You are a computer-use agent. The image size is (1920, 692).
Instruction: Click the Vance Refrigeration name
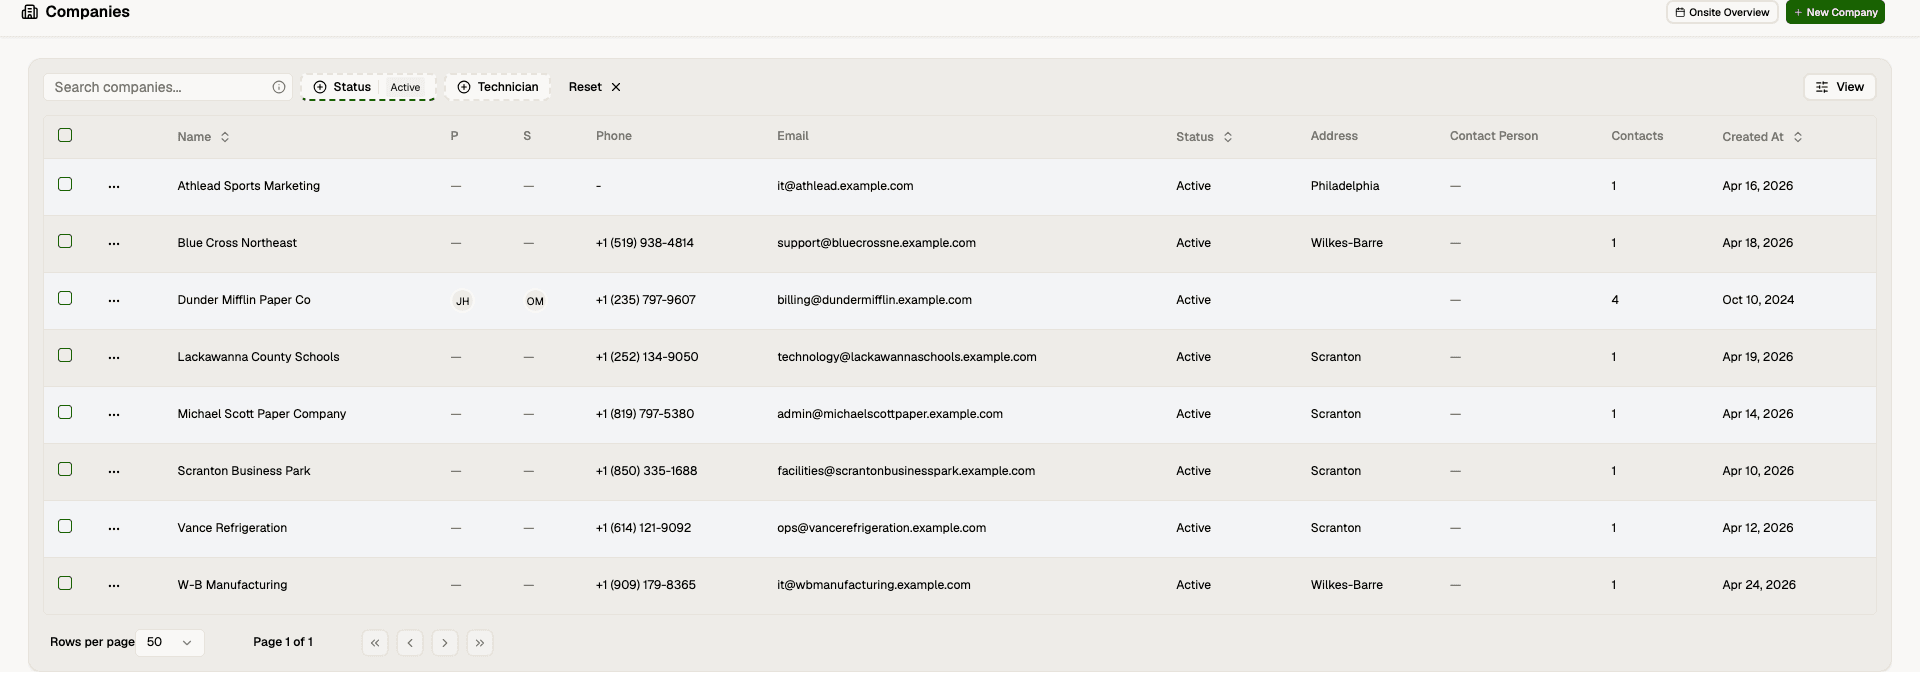coord(232,528)
